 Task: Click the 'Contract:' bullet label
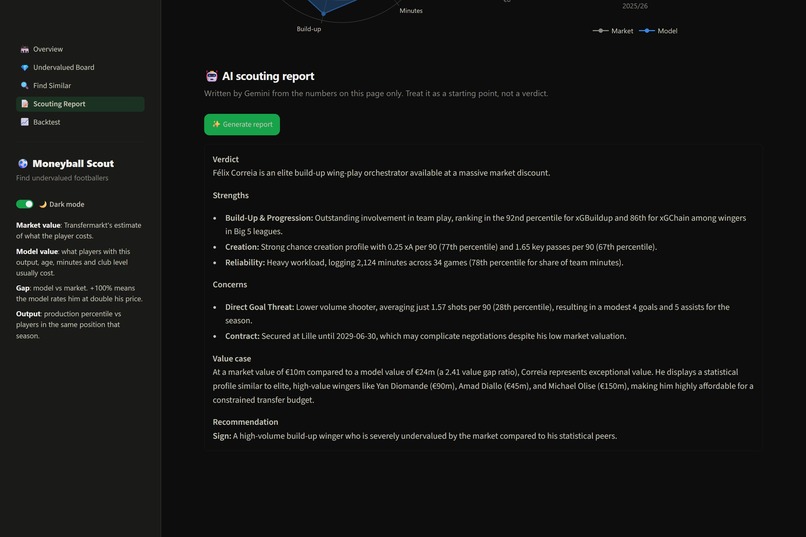(242, 336)
